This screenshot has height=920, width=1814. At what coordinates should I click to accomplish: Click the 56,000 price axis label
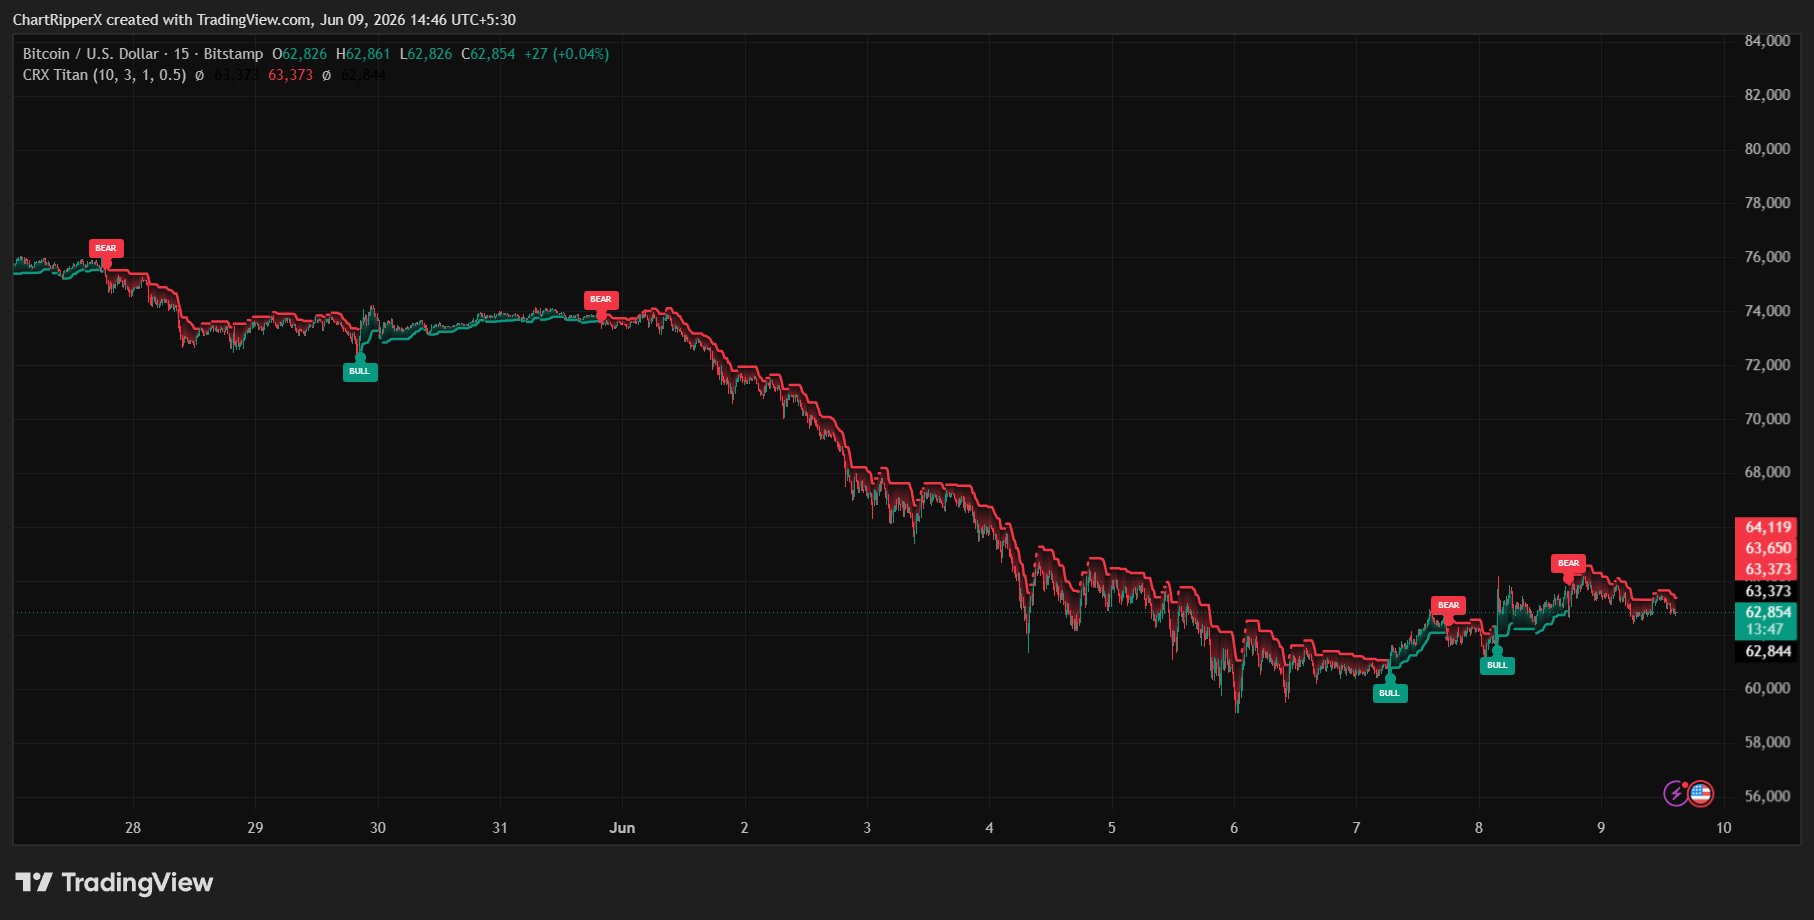coord(1767,796)
